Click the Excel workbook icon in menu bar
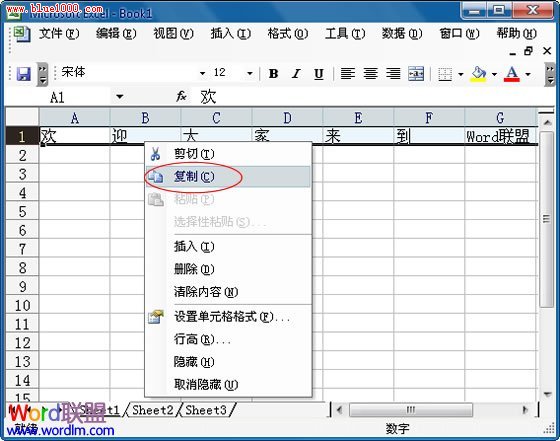The height and width of the screenshot is (441, 560). coord(21,34)
